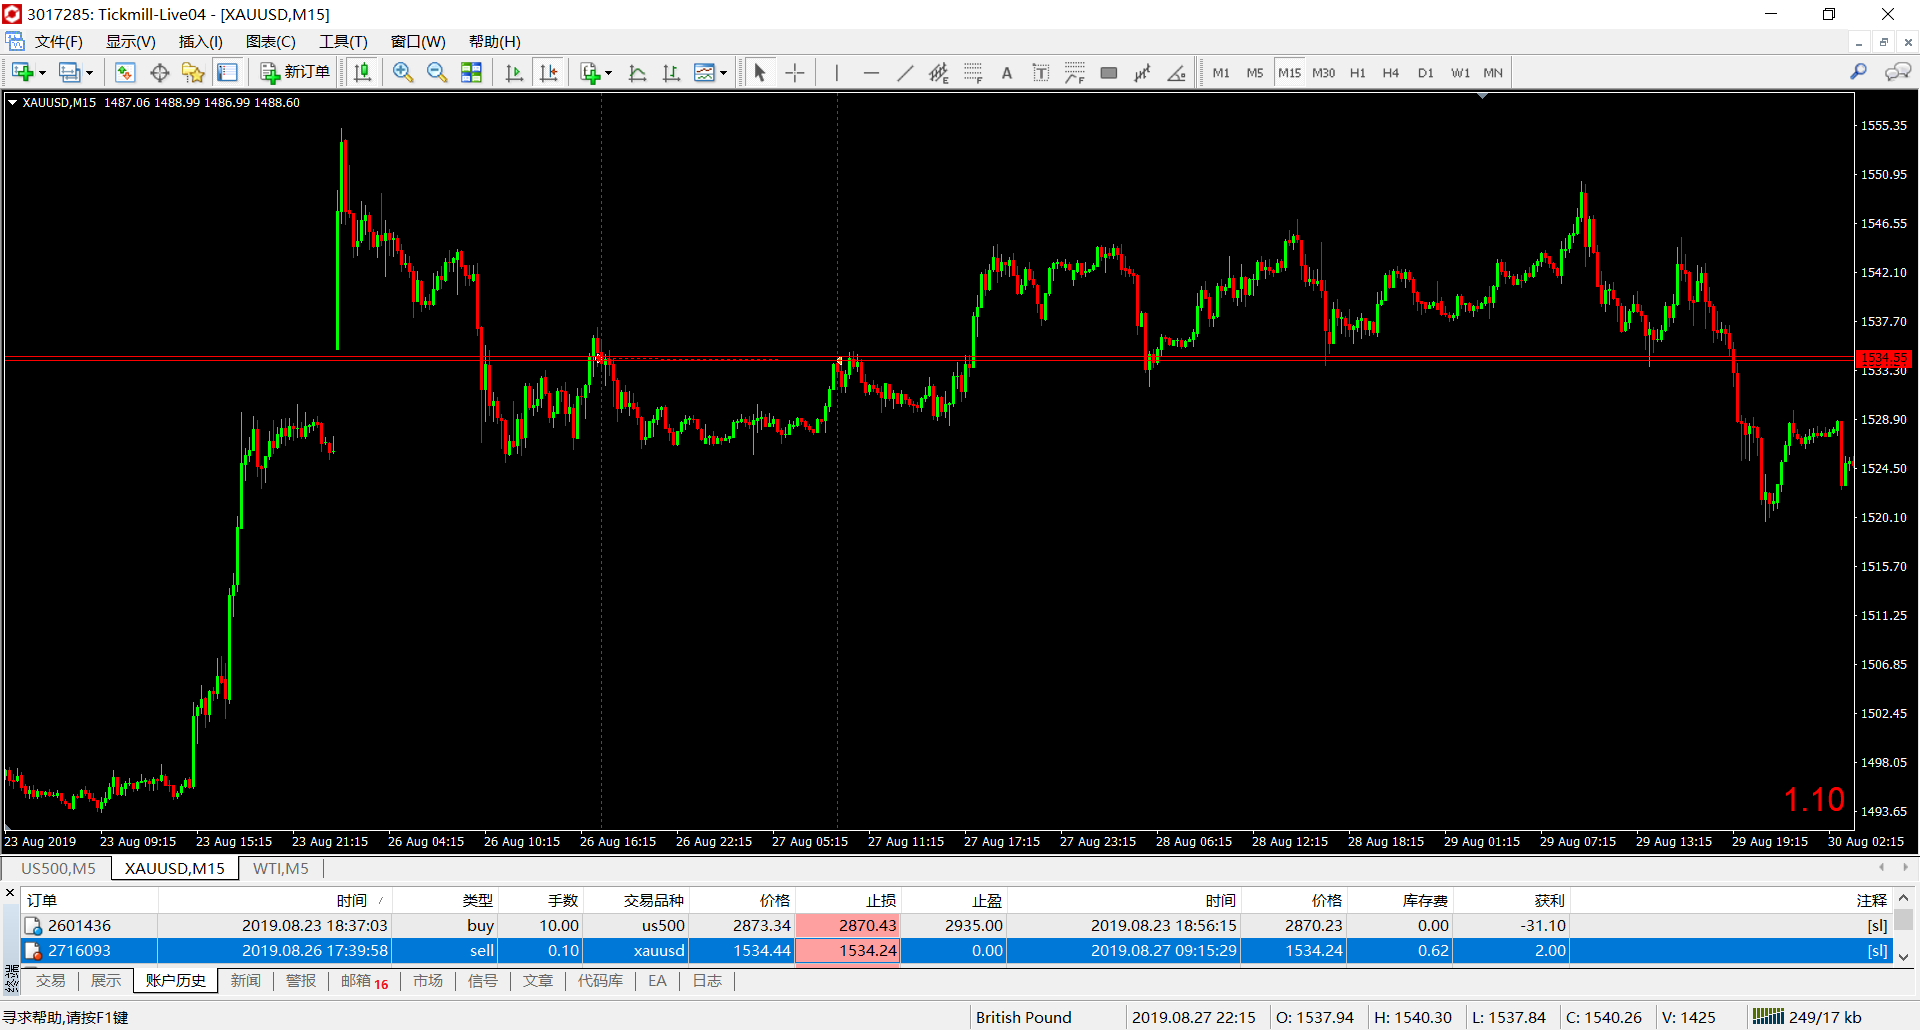Toggle the chart auto scroll button
This screenshot has width=1920, height=1030.
pos(515,72)
